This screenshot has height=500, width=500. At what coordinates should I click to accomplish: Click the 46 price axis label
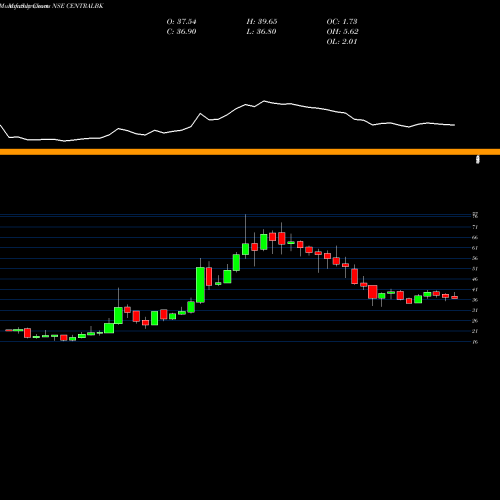[x=475, y=279]
